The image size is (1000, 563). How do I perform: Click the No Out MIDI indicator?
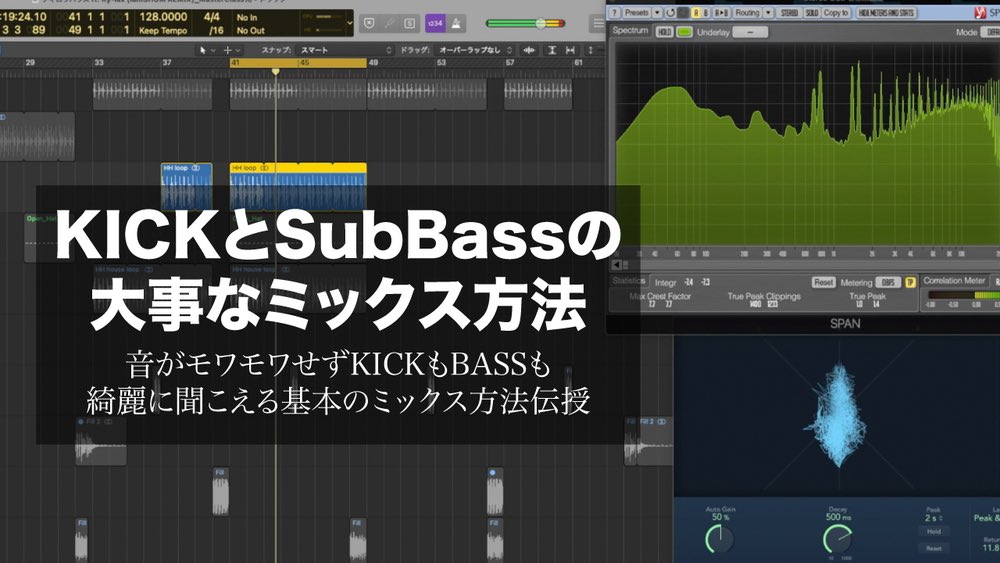coord(250,30)
